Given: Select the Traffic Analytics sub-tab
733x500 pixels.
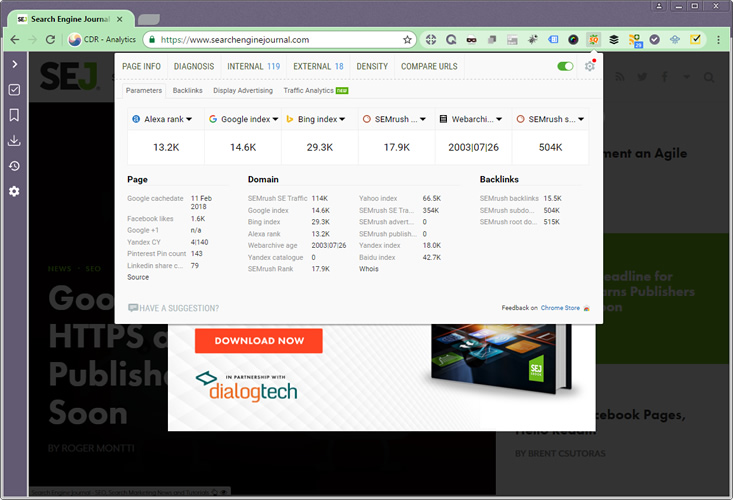Looking at the screenshot, I should [316, 91].
